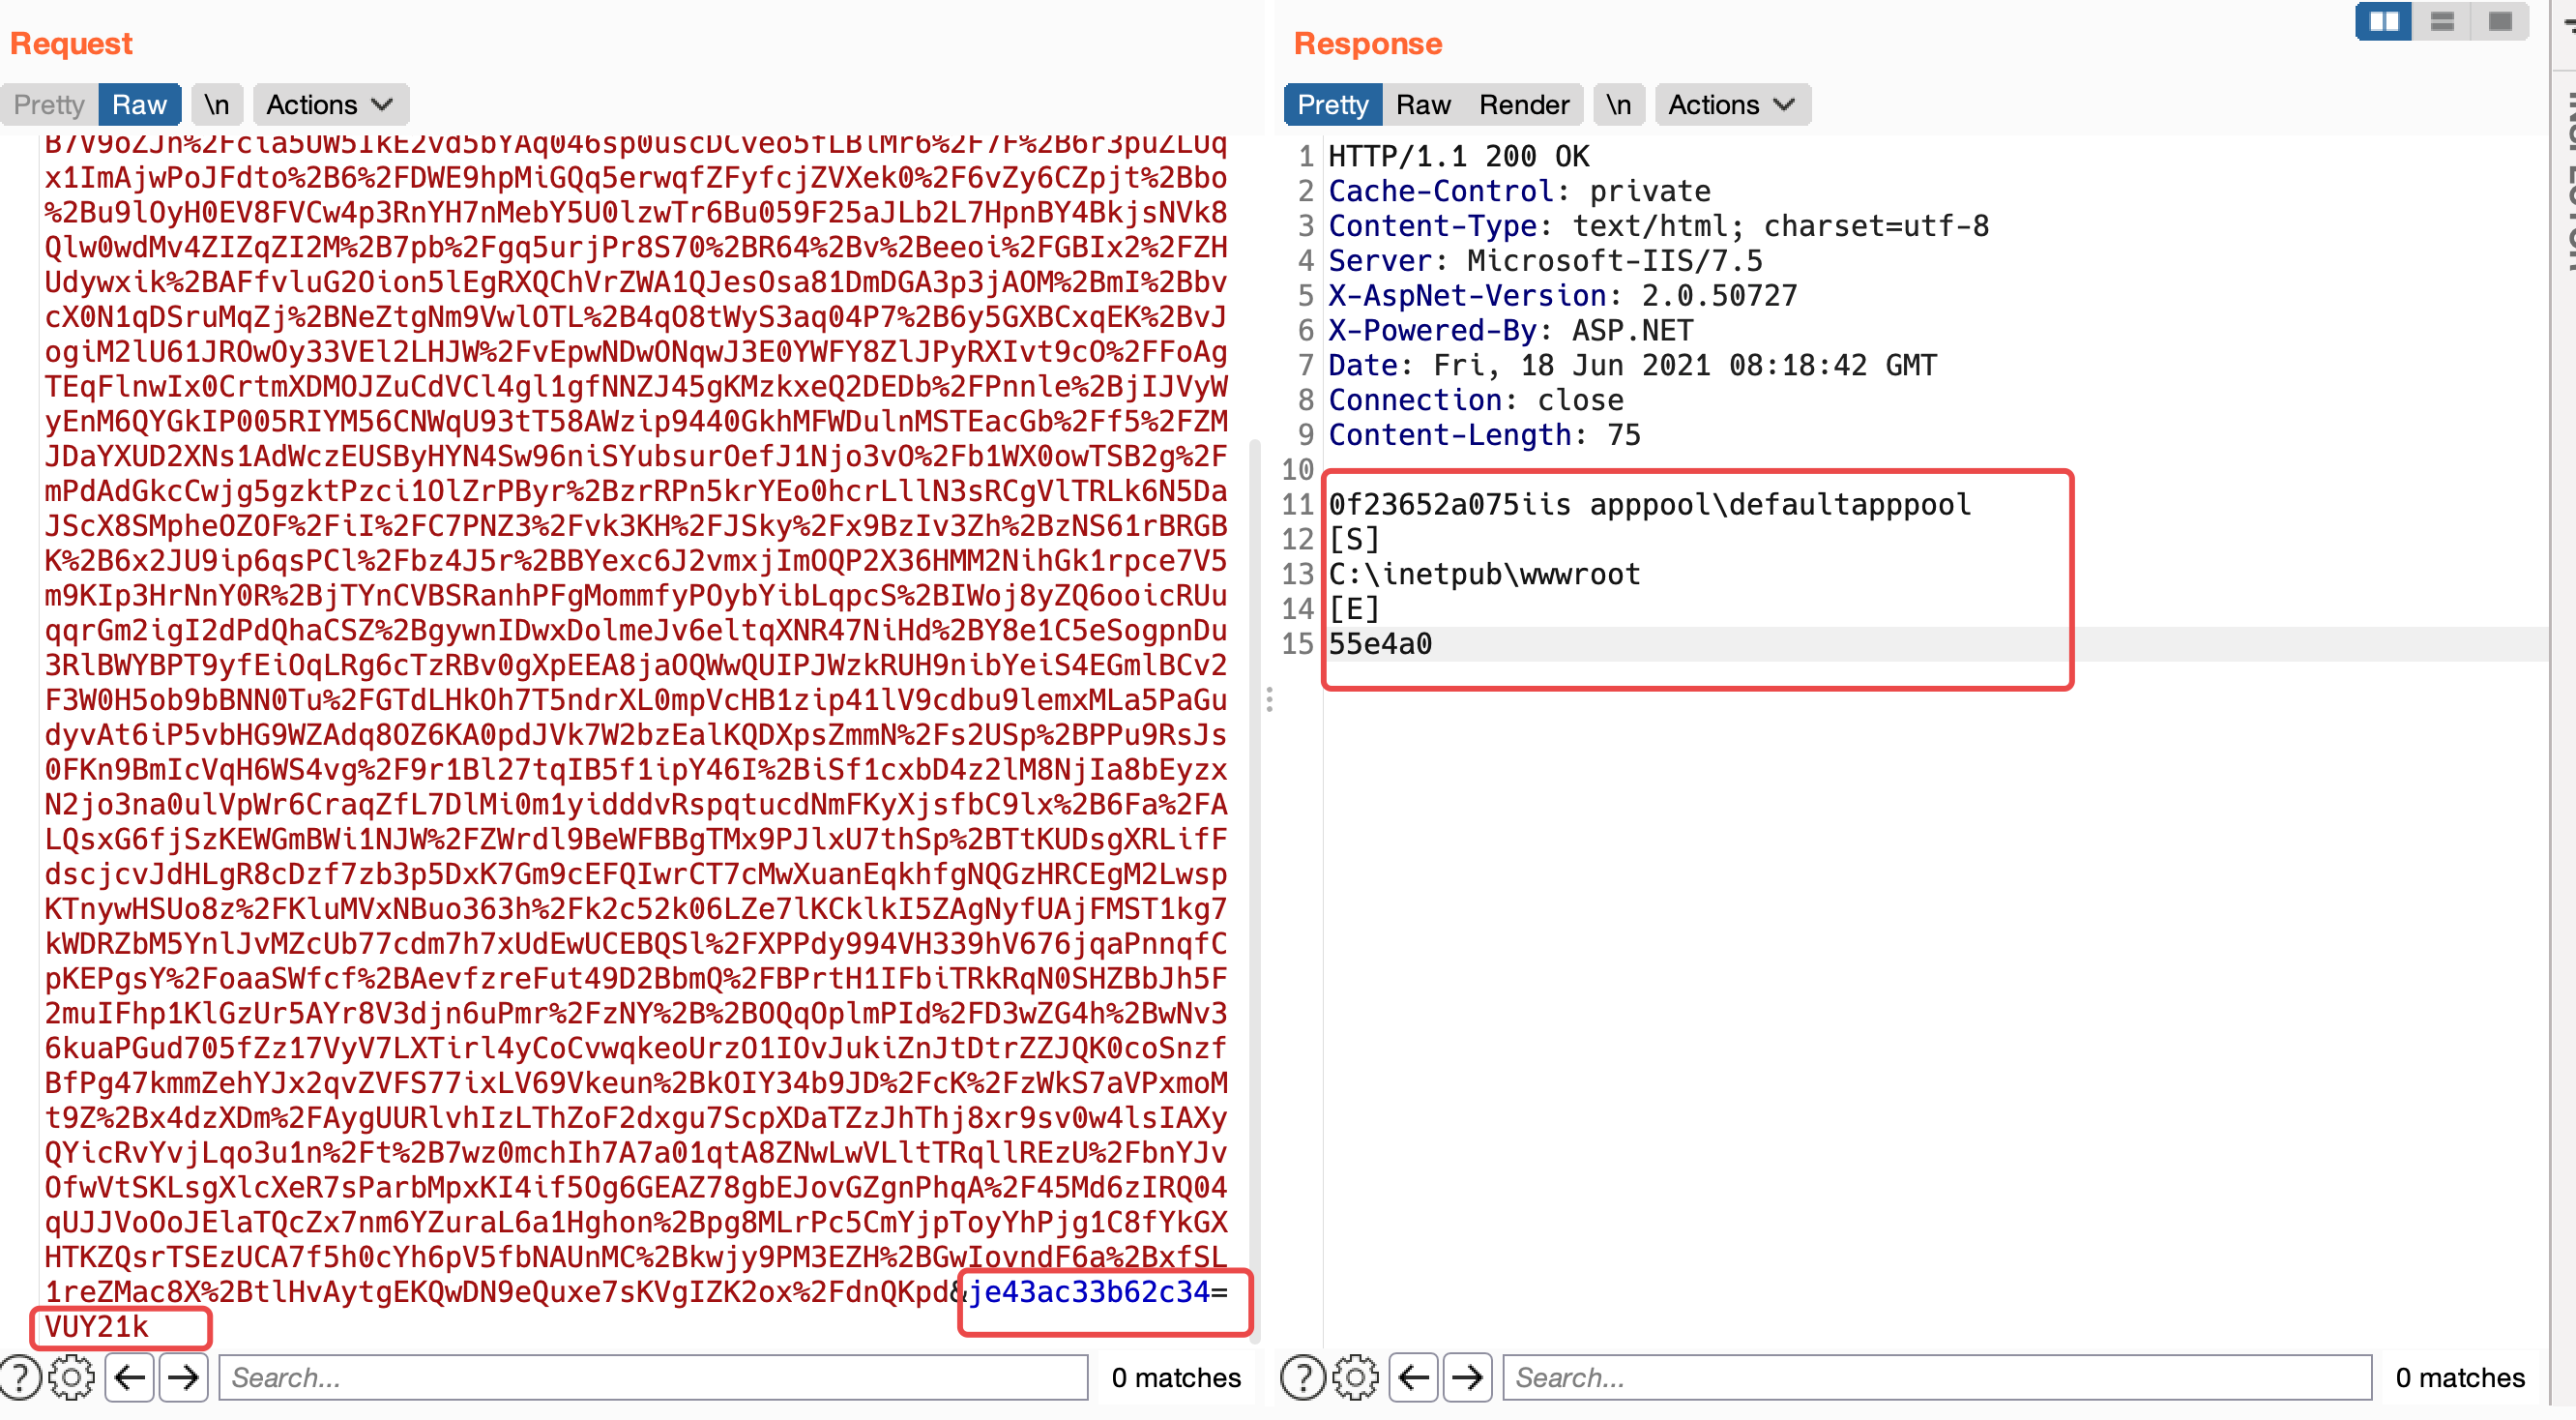This screenshot has width=2576, height=1420.
Task: Switch to combined tabbed layout
Action: [x=2500, y=21]
